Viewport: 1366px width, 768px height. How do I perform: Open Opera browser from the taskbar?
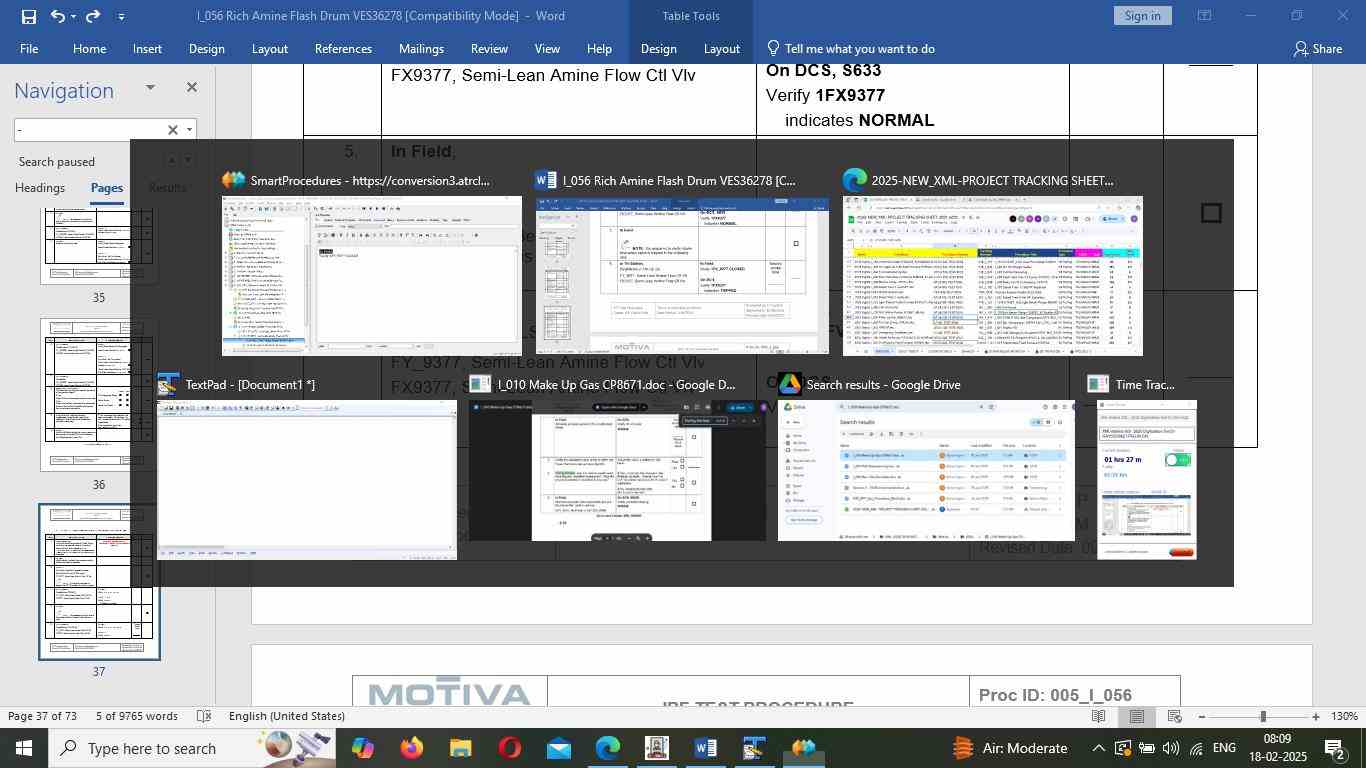509,748
